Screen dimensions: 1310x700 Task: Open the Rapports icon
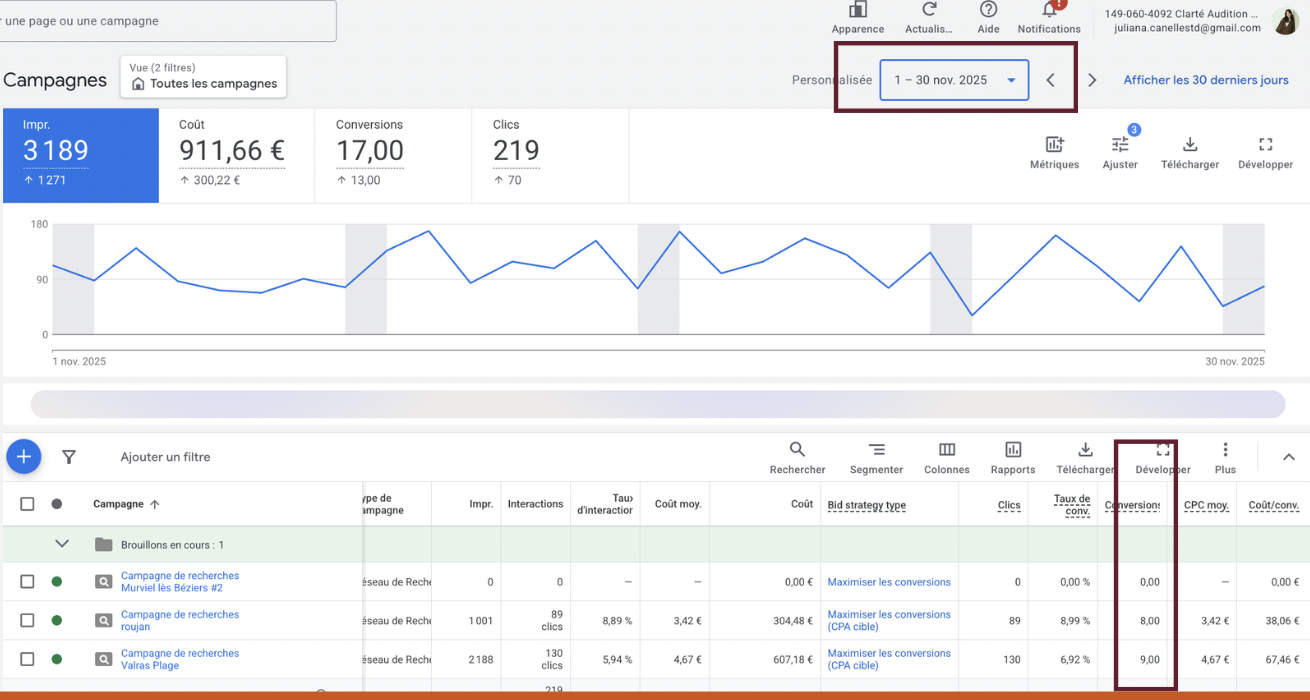point(1013,450)
